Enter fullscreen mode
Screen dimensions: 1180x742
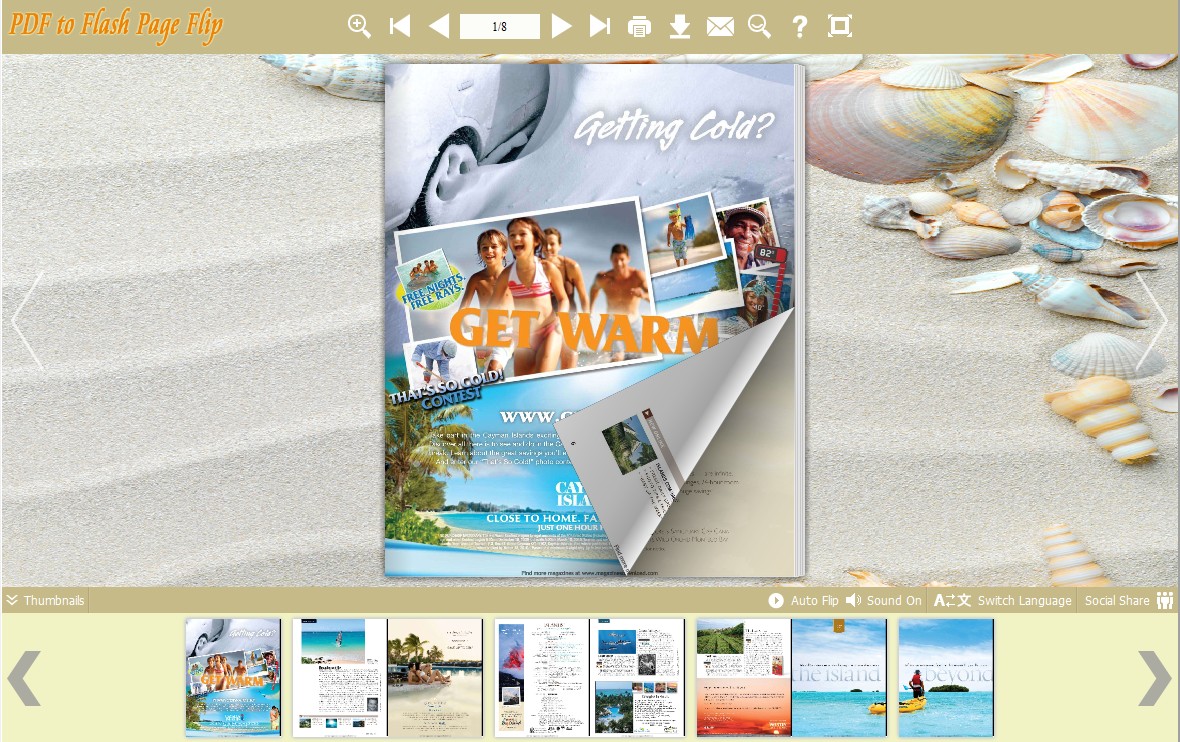pos(840,26)
